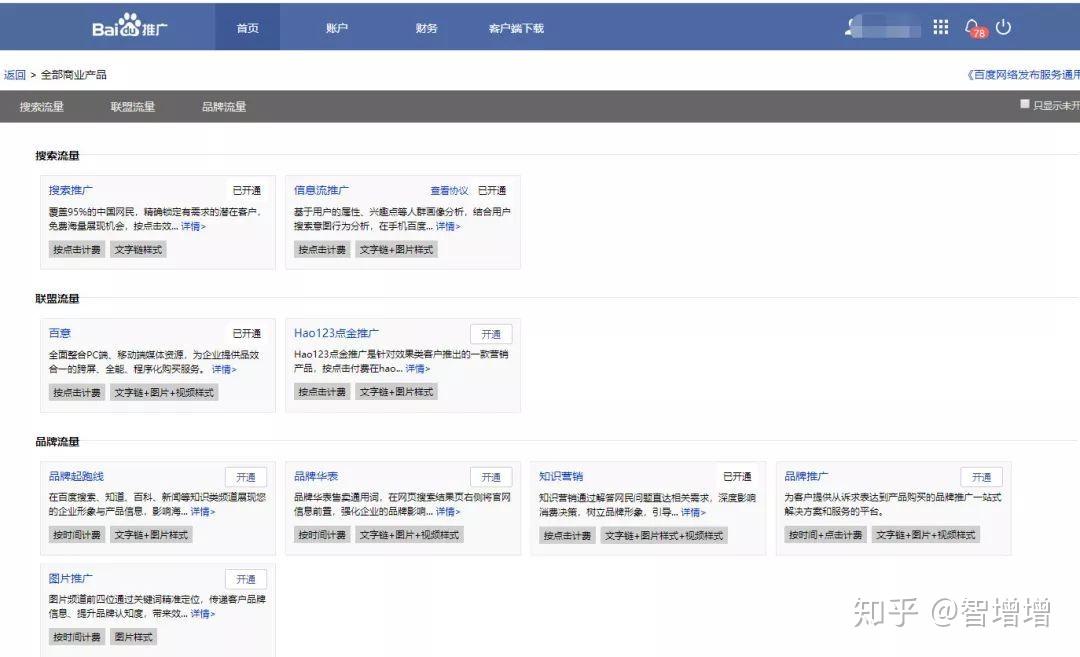Open the 品牌华表 product title
This screenshot has width=1080, height=657.
coord(316,476)
